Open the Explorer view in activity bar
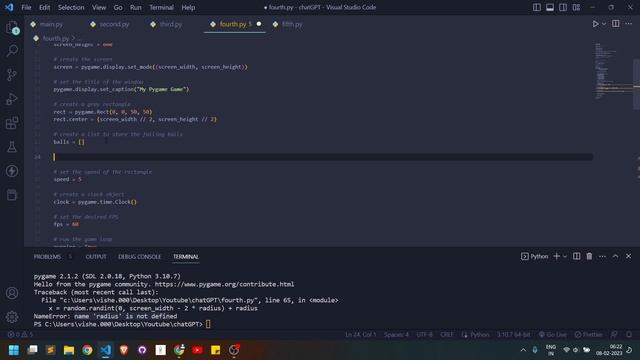This screenshot has height=360, width=640. click(x=12, y=28)
